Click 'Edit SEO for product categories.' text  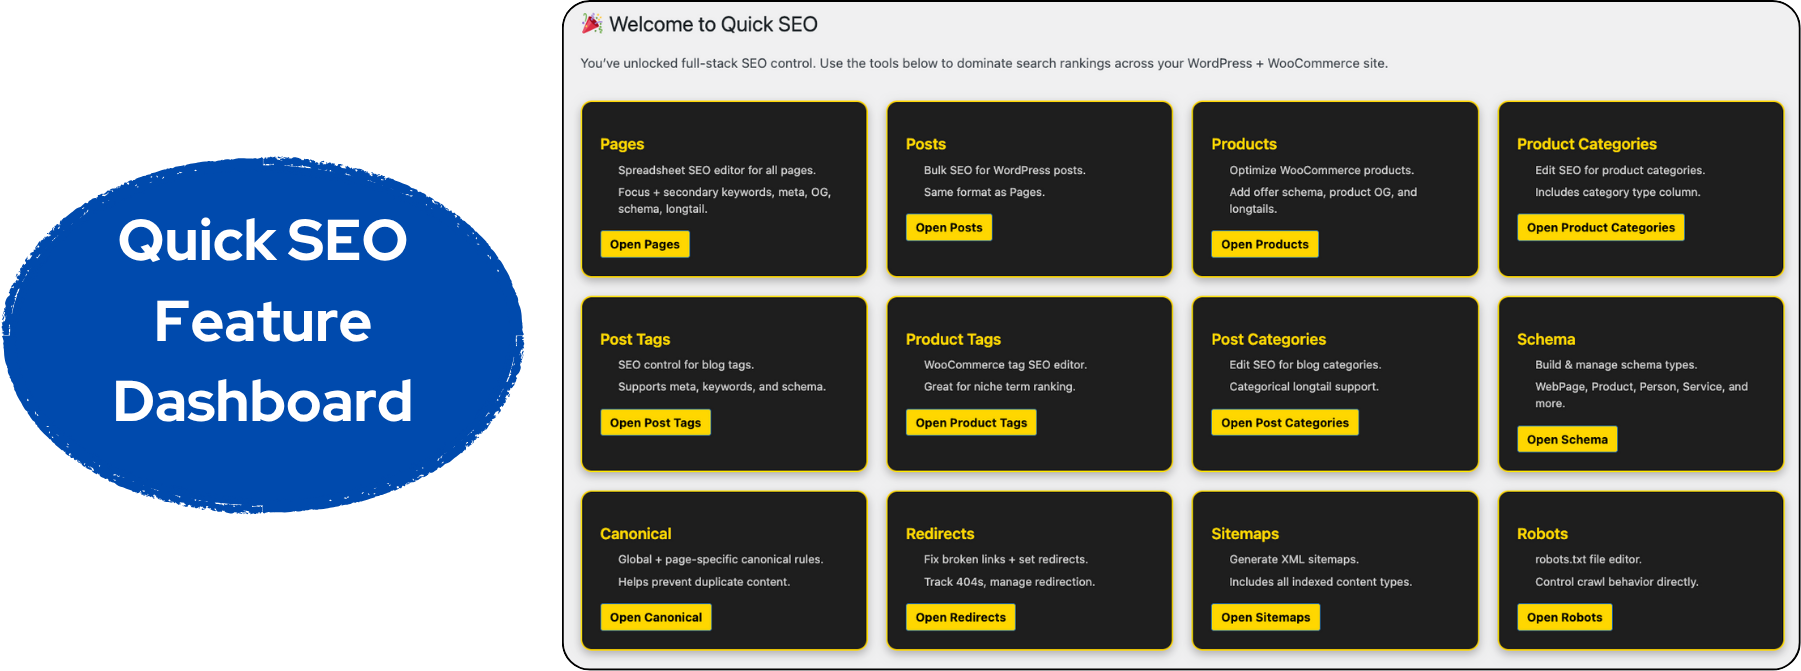1620,170
